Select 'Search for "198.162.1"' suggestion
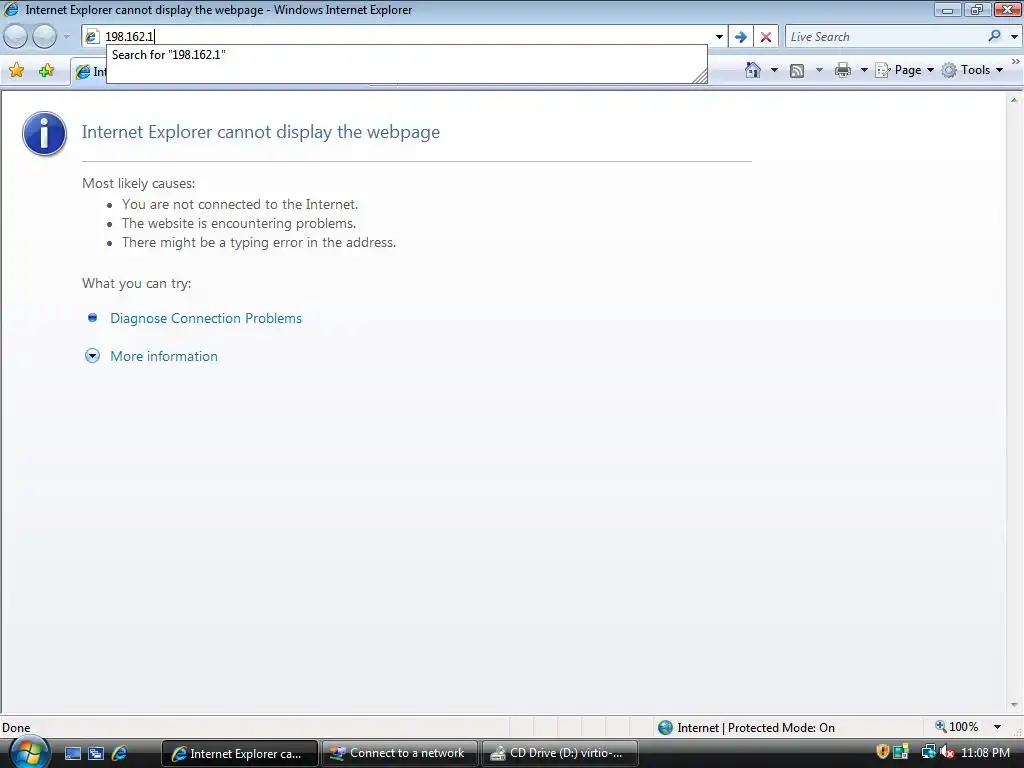 [168, 55]
